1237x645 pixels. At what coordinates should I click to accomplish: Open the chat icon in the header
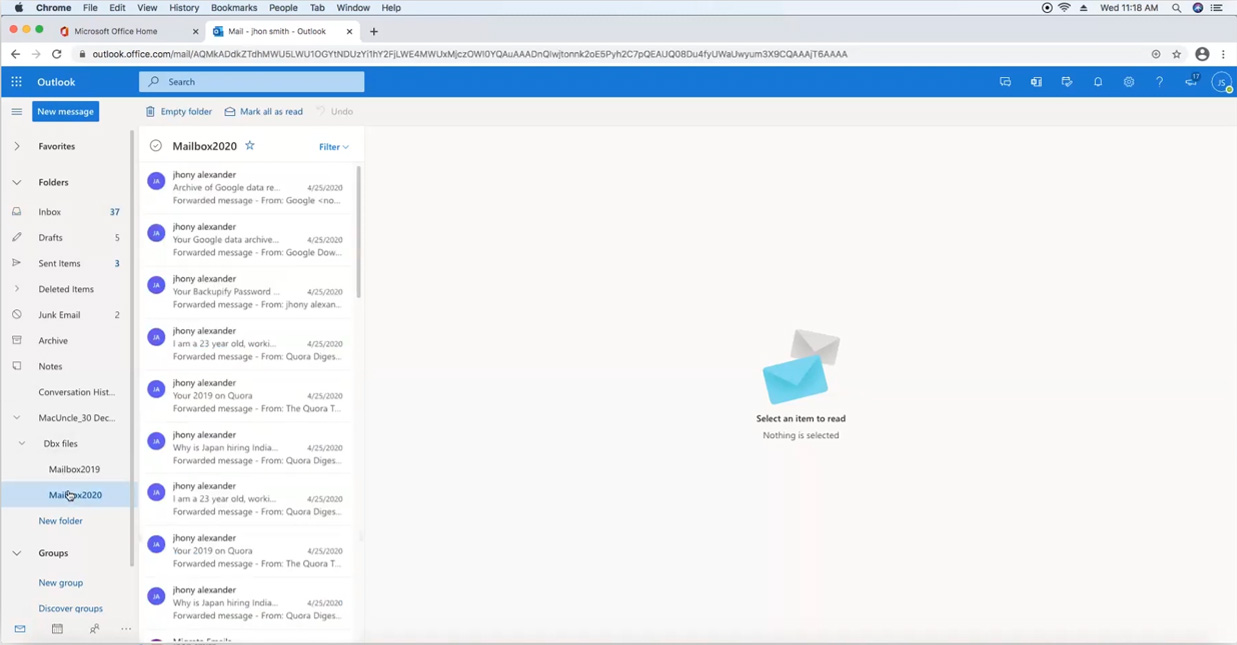coord(1005,82)
